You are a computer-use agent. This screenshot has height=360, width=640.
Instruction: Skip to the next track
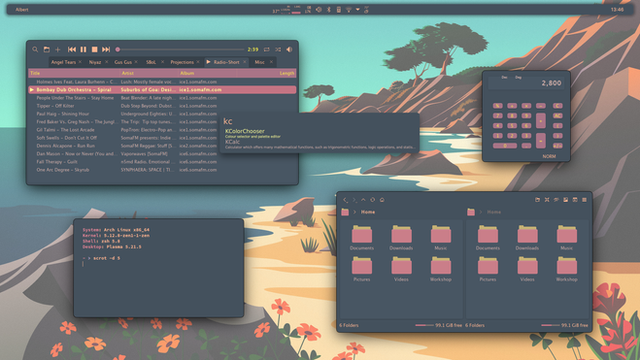[x=106, y=49]
